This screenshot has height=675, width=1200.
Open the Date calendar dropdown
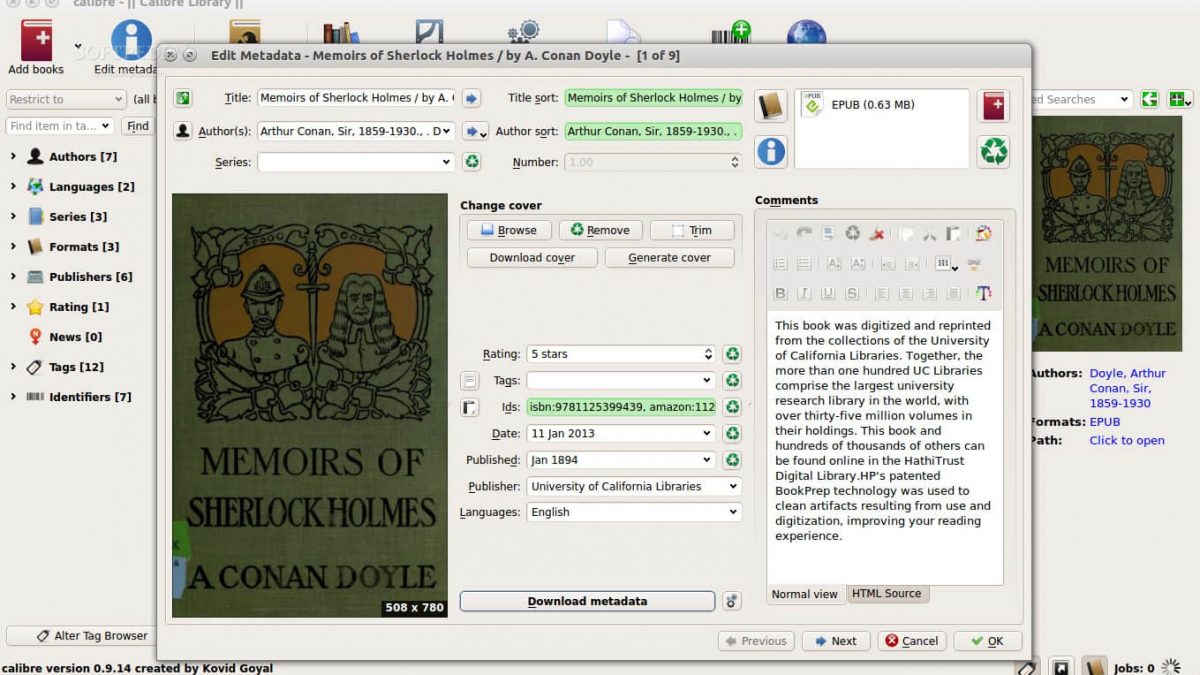(x=707, y=434)
